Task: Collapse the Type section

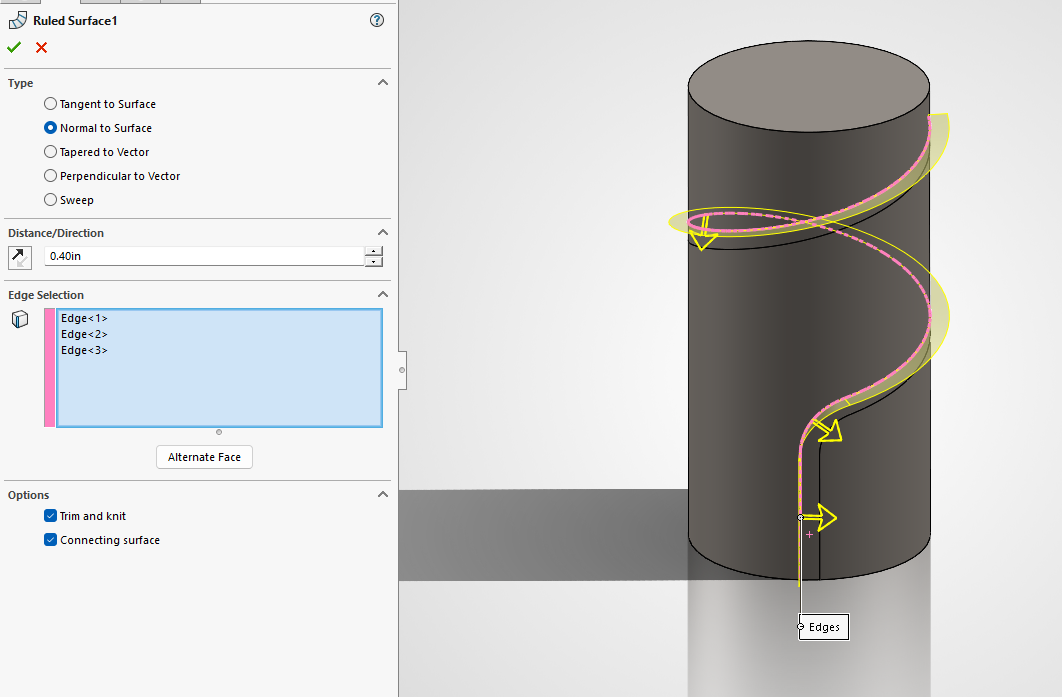Action: (383, 83)
